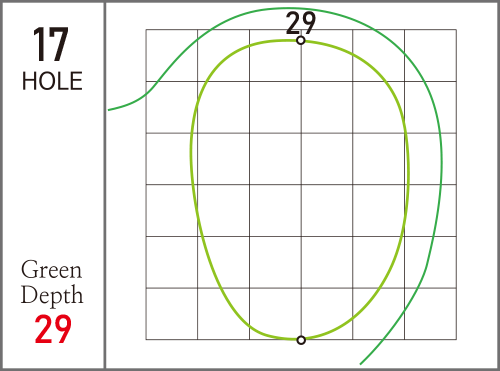Click the word Depth in the left panel

tap(52, 295)
